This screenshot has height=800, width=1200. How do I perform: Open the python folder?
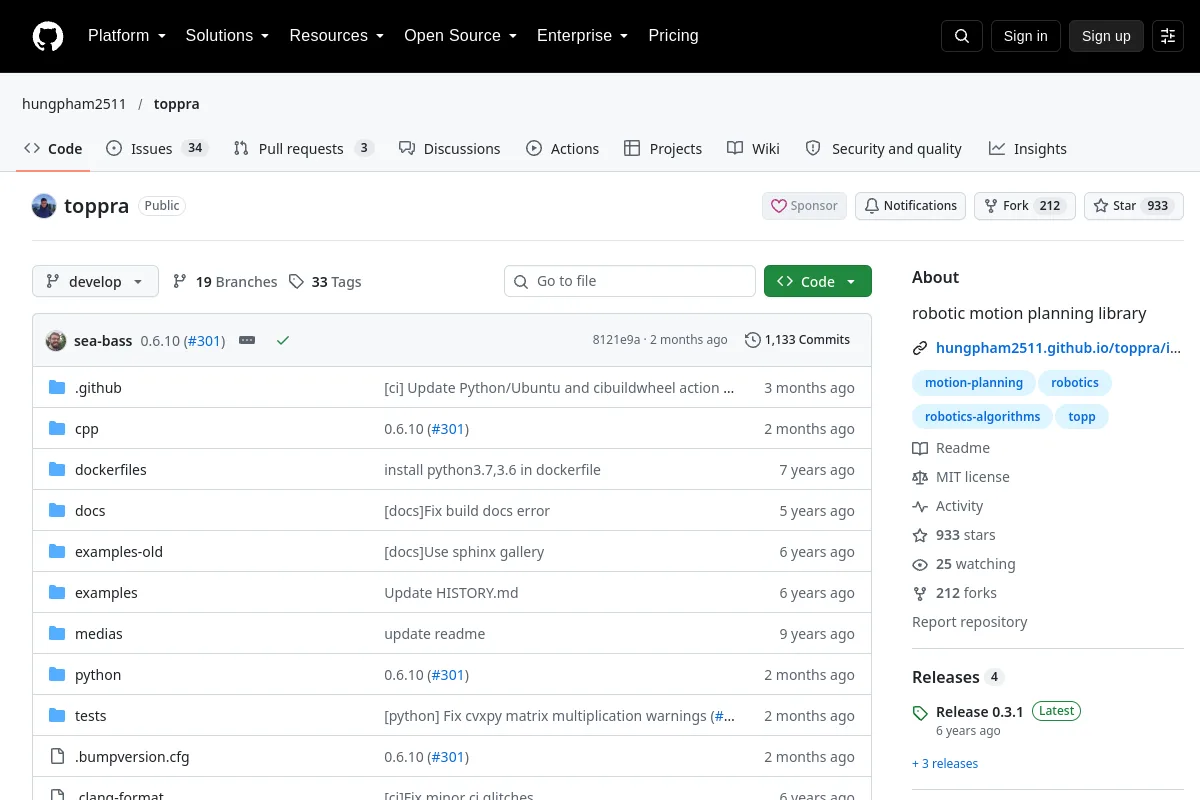(98, 675)
